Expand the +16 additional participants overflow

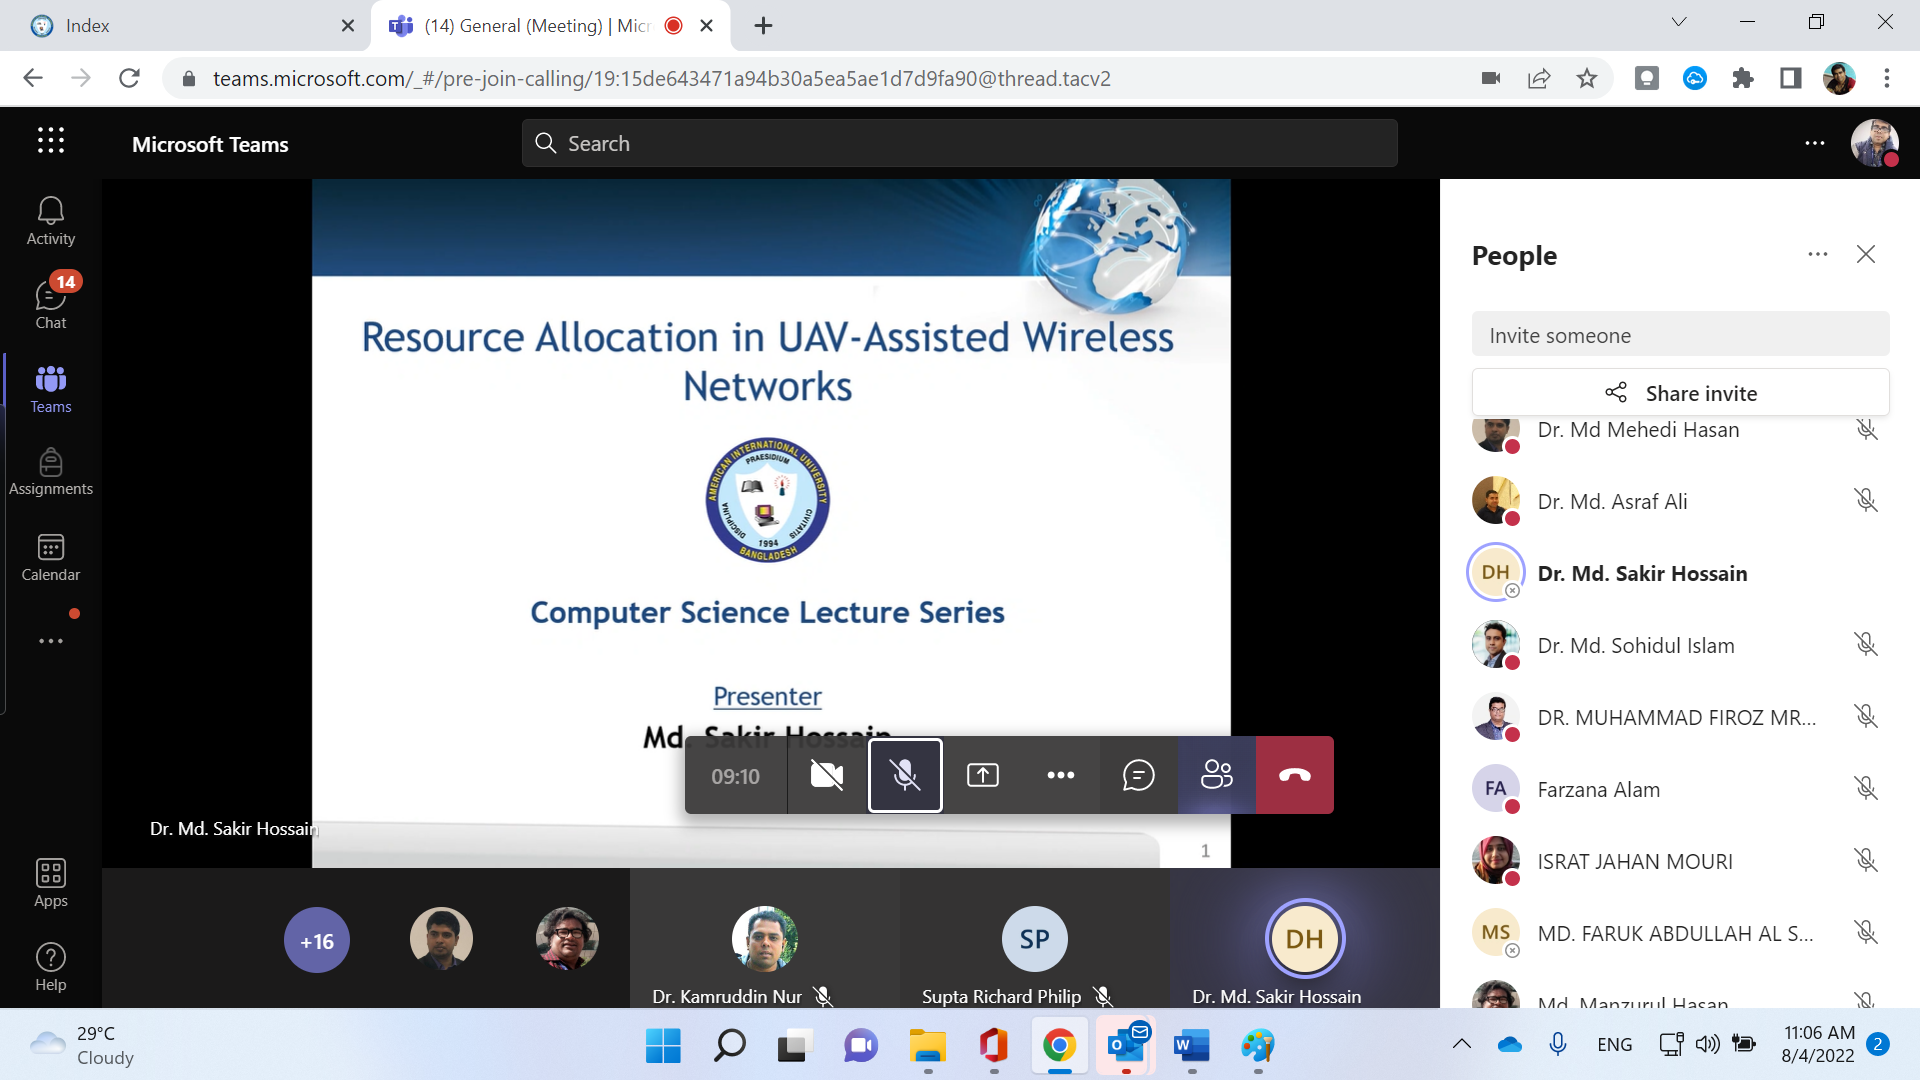(x=317, y=940)
